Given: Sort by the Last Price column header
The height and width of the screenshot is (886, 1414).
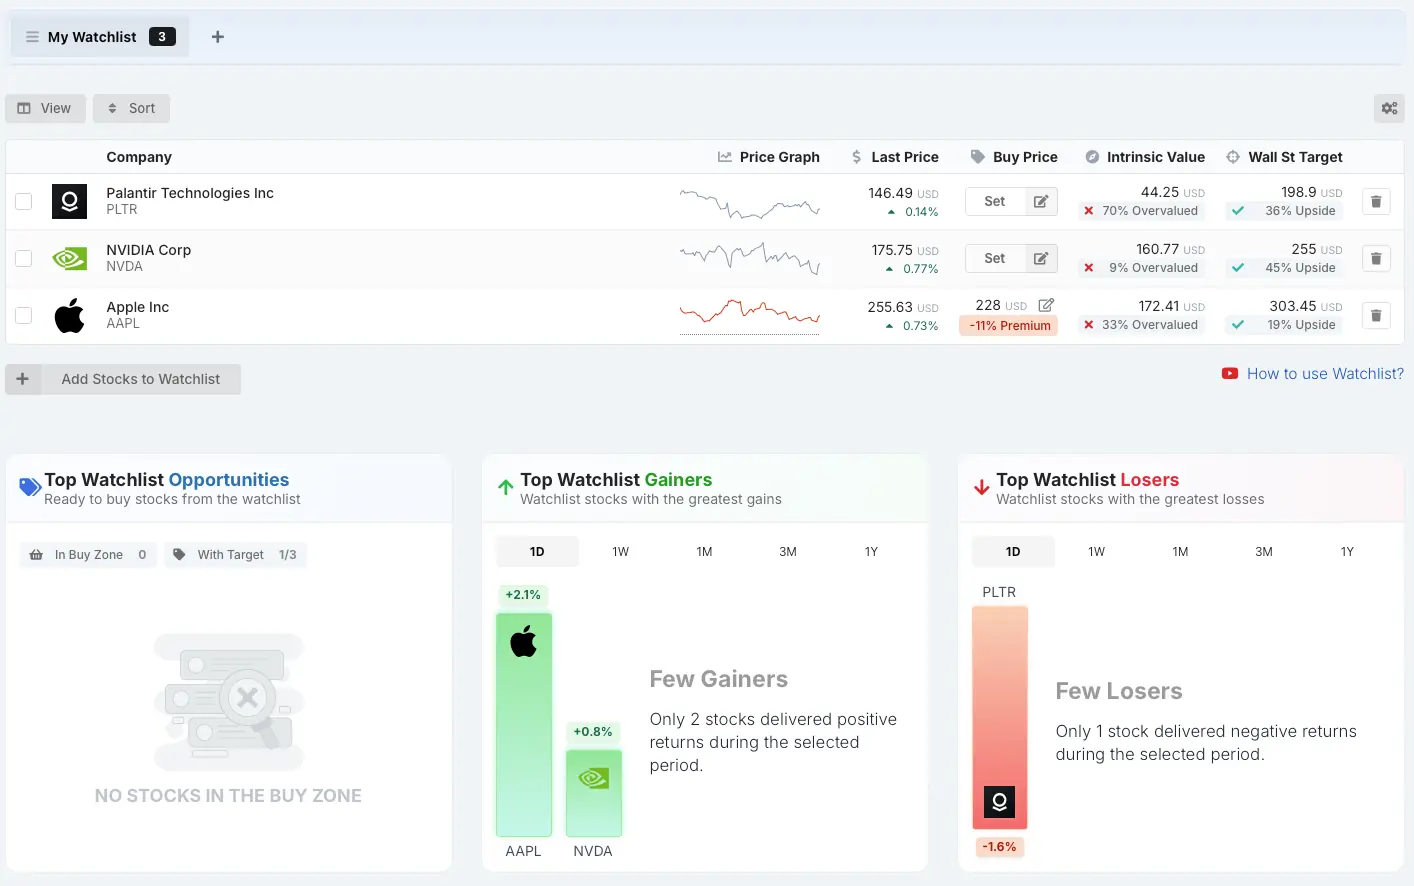Looking at the screenshot, I should tap(904, 157).
